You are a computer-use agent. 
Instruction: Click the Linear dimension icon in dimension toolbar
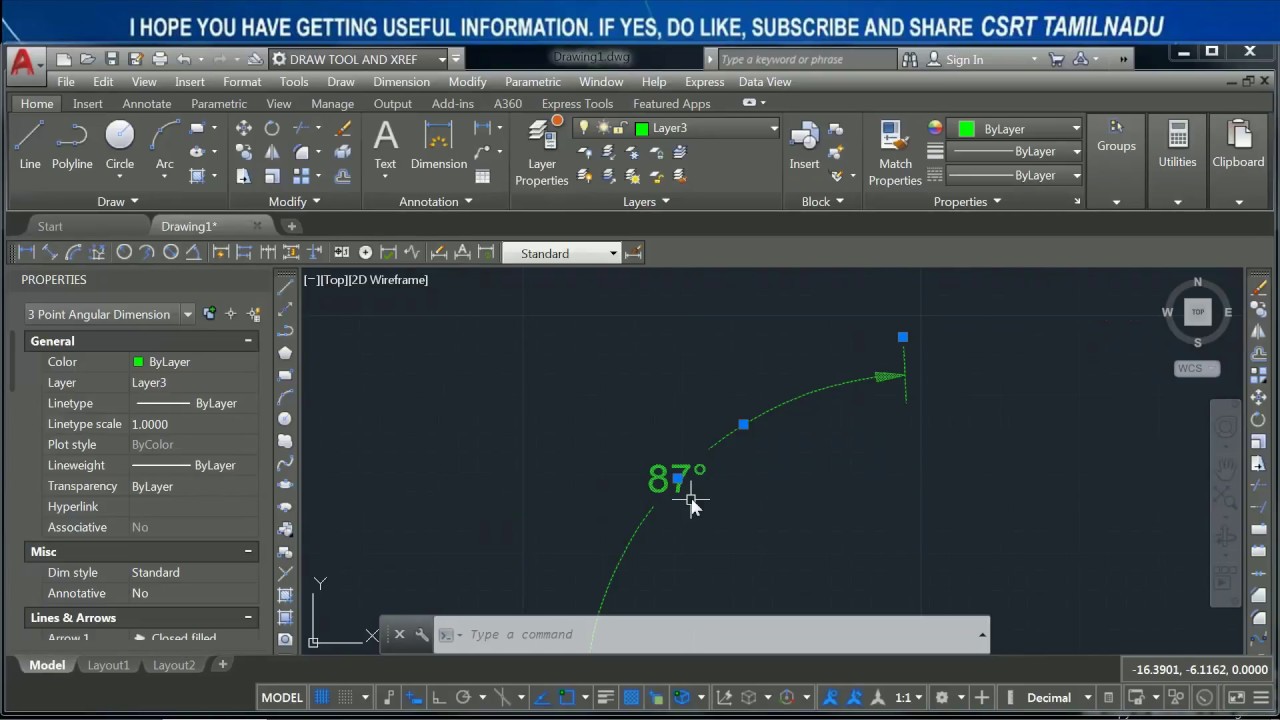(x=26, y=253)
